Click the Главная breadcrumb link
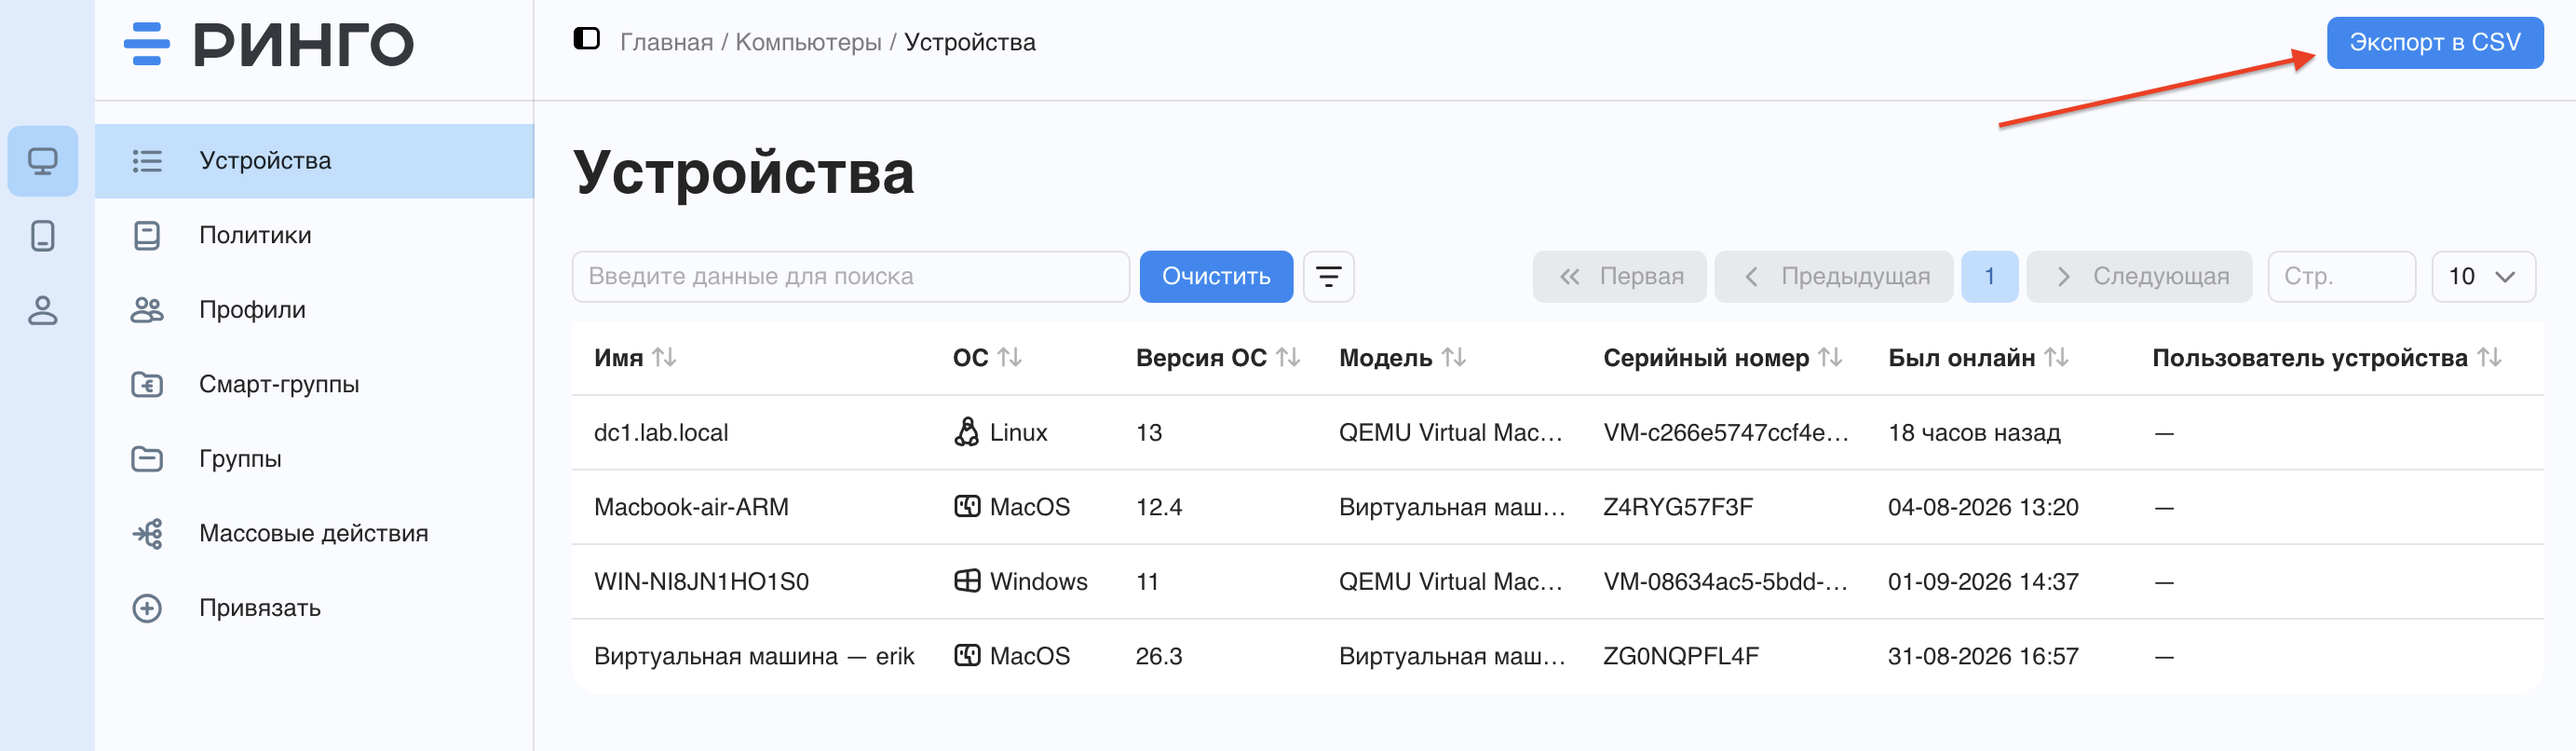Image resolution: width=2576 pixels, height=751 pixels. tap(666, 42)
